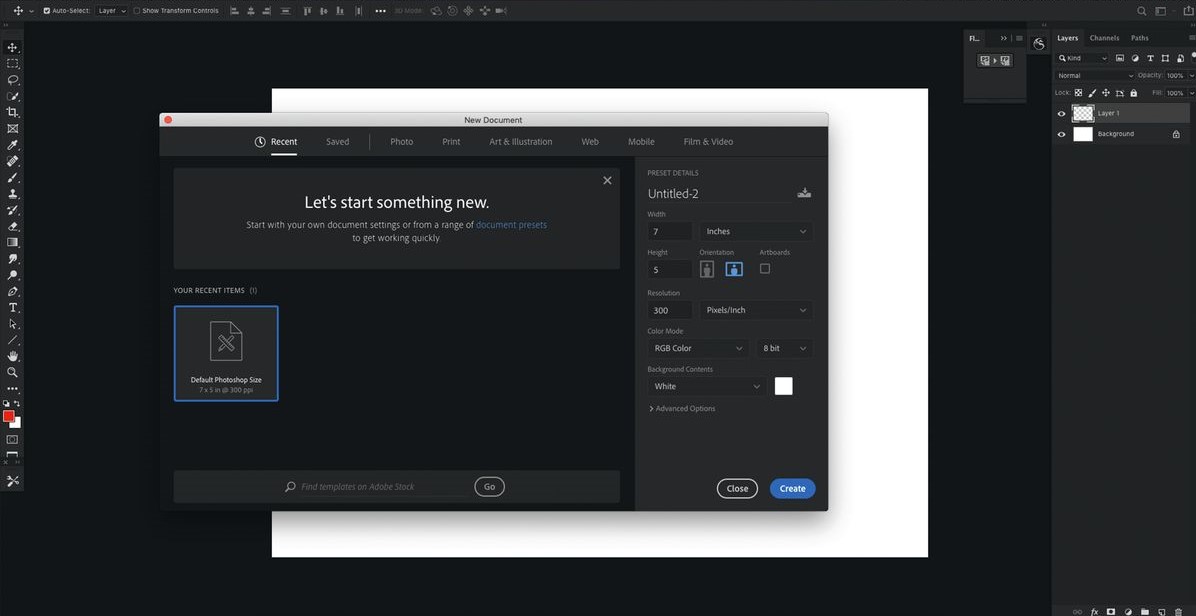Switch to the Photo tab

(402, 142)
